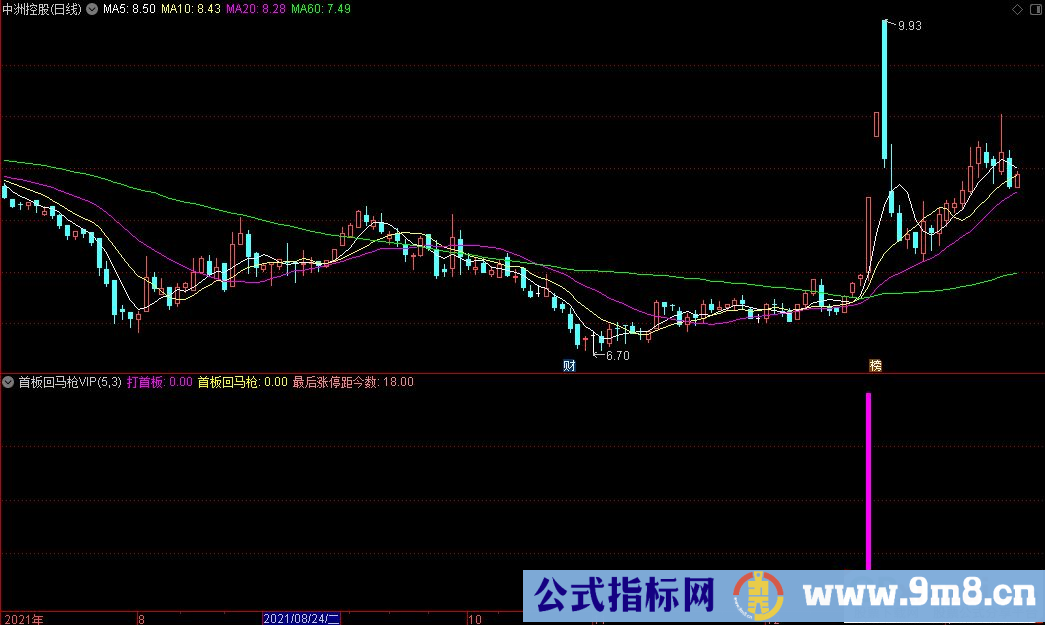Image resolution: width=1045 pixels, height=625 pixels.
Task: Click the month 10 tick on the time axis
Action: pyautogui.click(x=475, y=619)
